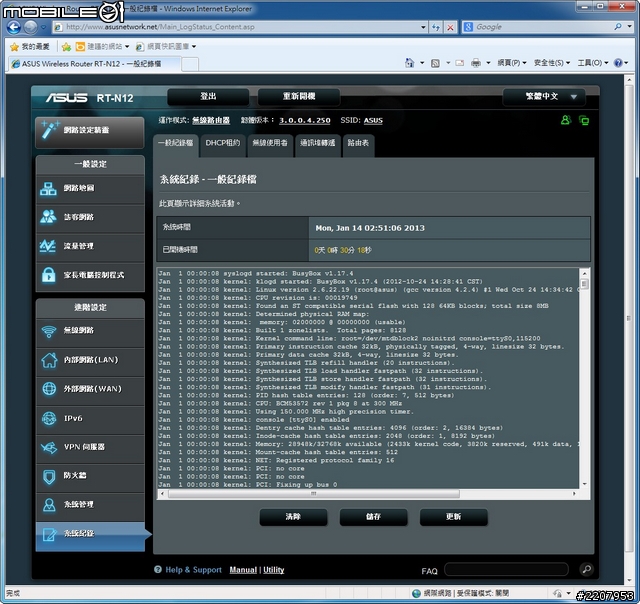Click the log vertical scrollbar thumb
This screenshot has width=640, height=604.
584,284
